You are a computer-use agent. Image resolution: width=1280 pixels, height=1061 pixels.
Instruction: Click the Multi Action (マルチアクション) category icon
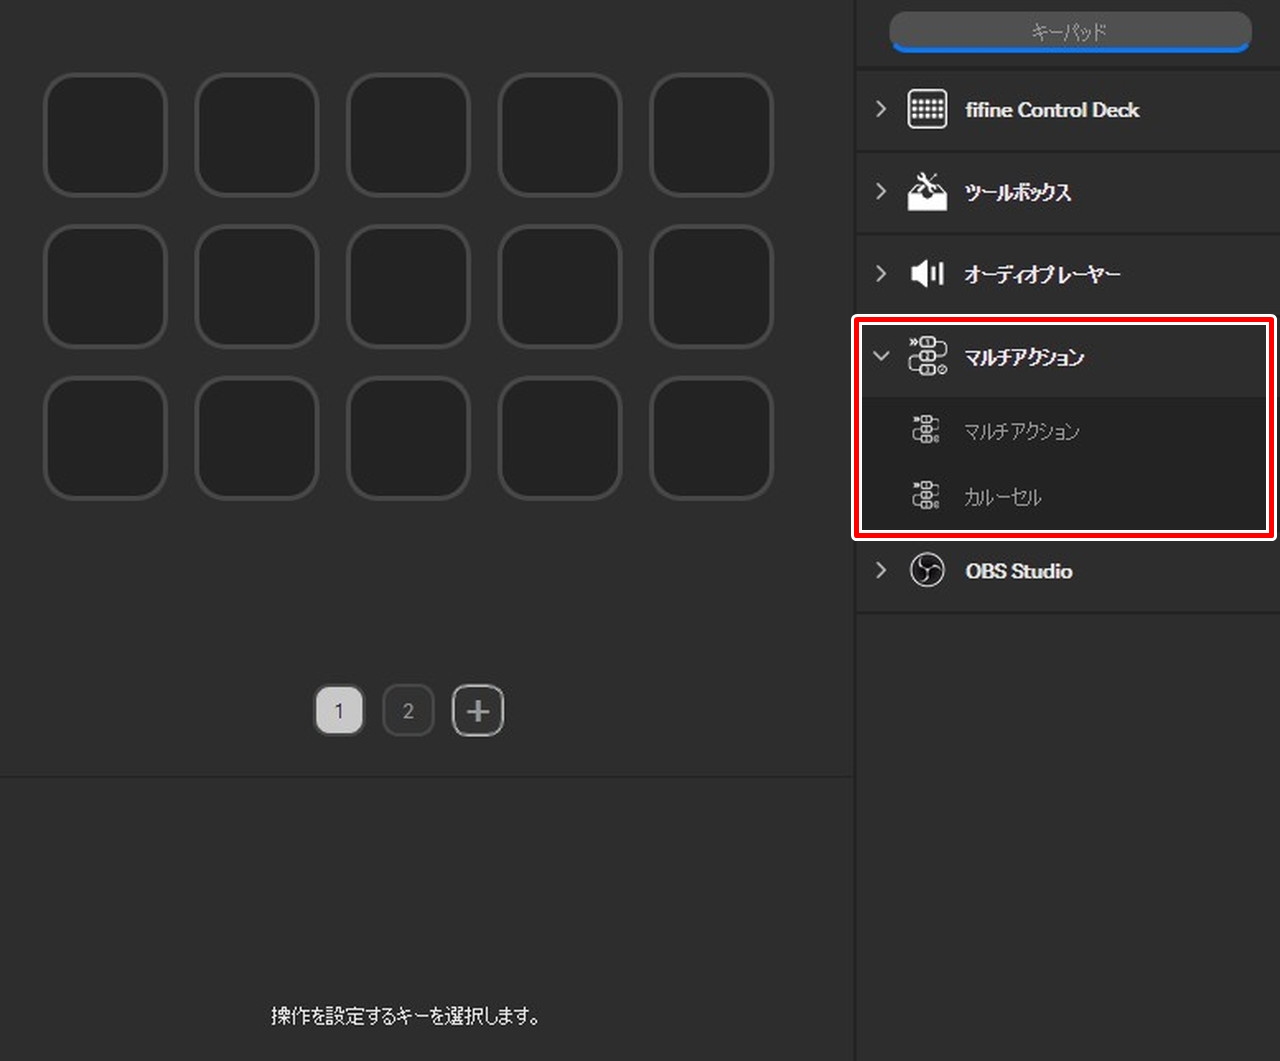tap(927, 356)
